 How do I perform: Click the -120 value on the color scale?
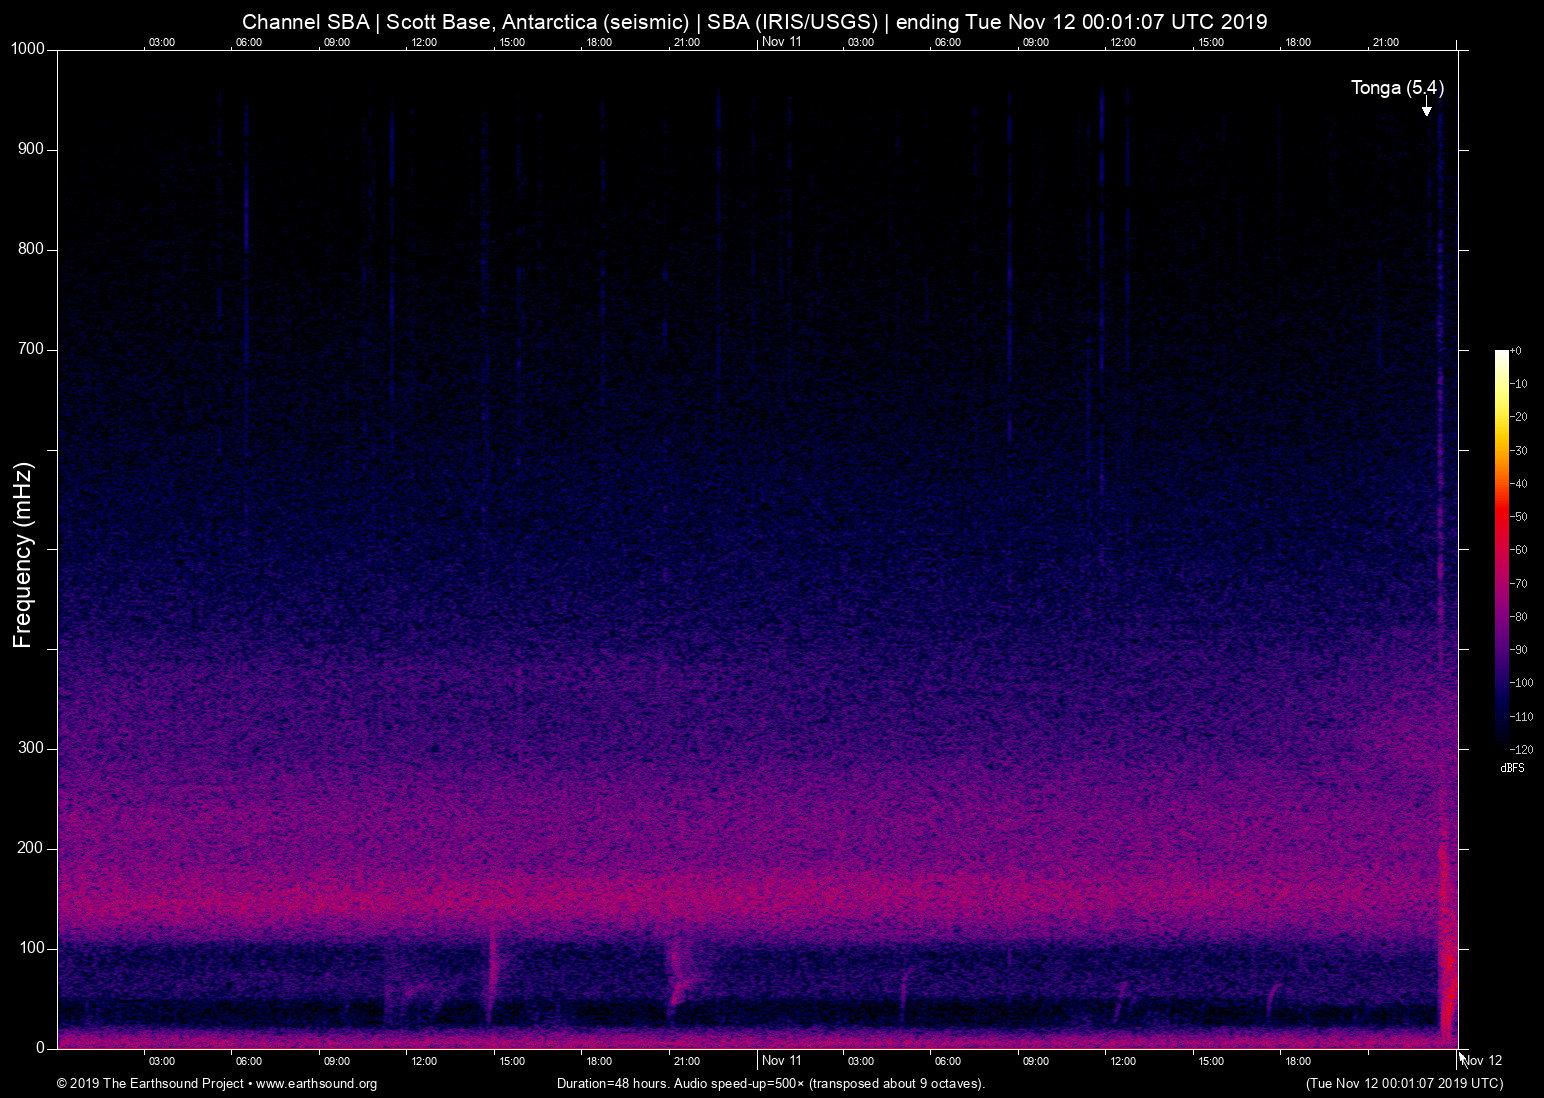pos(1521,749)
